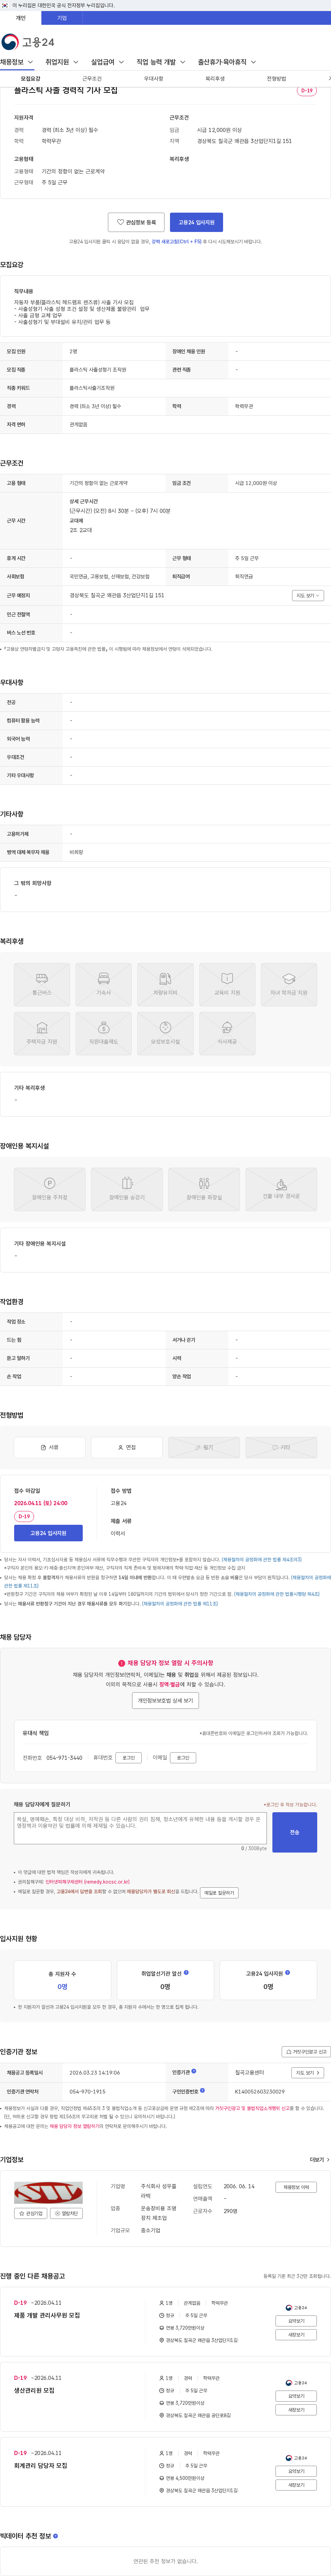Expand the 취업지원 menu
Screen dimensions: 331x2576
click(x=62, y=62)
